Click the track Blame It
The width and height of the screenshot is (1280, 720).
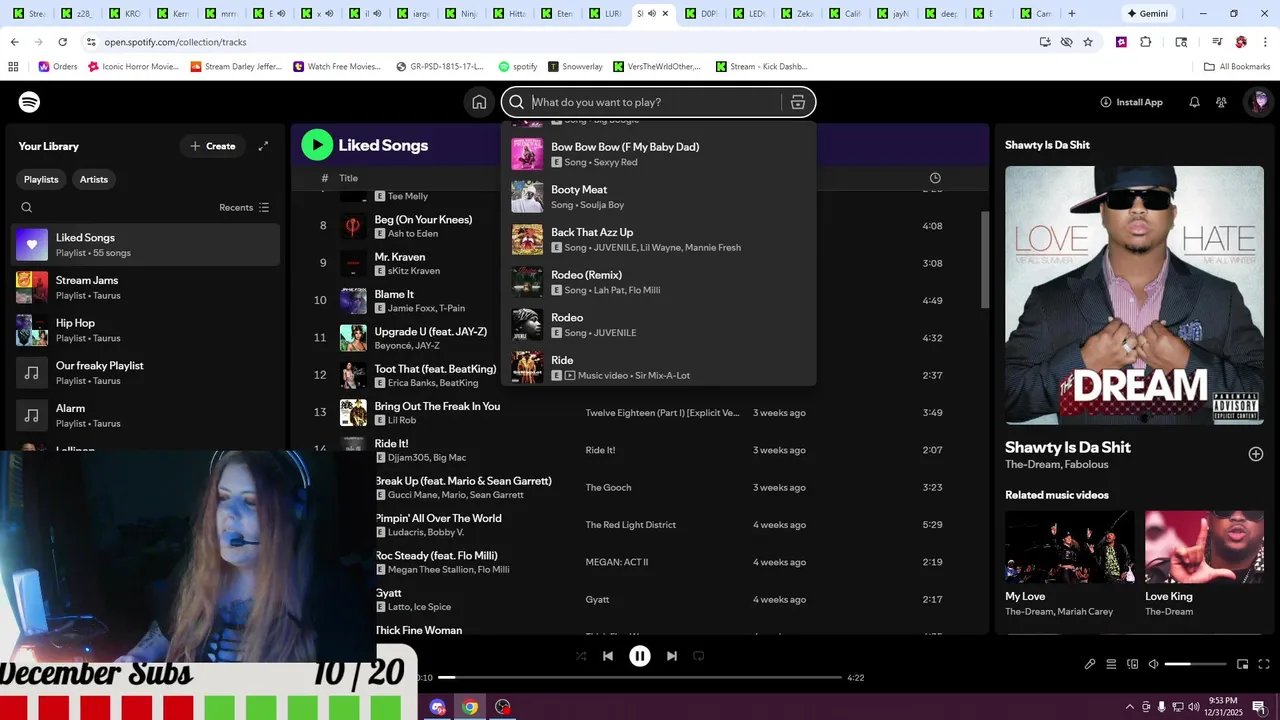[394, 294]
